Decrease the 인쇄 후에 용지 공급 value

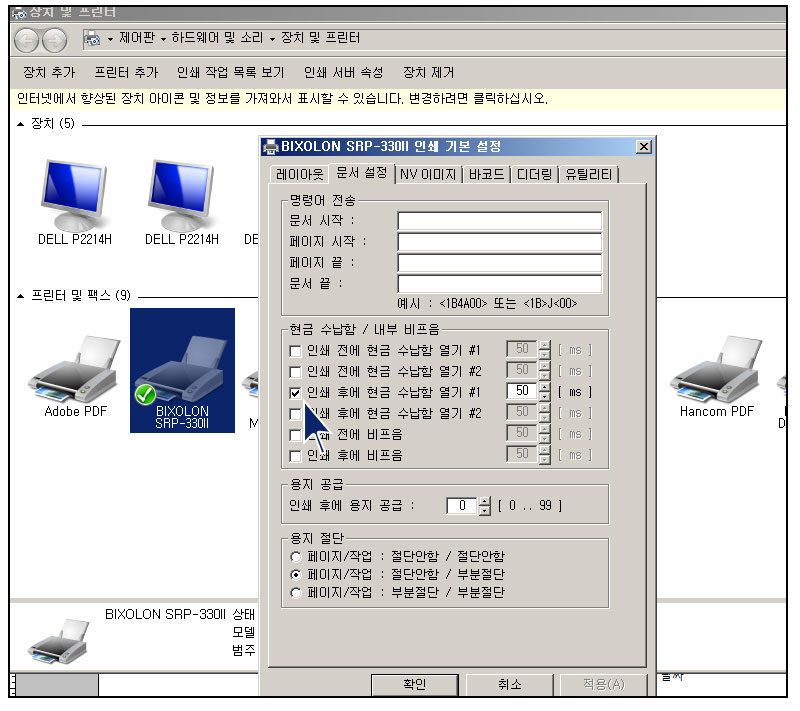[x=485, y=511]
